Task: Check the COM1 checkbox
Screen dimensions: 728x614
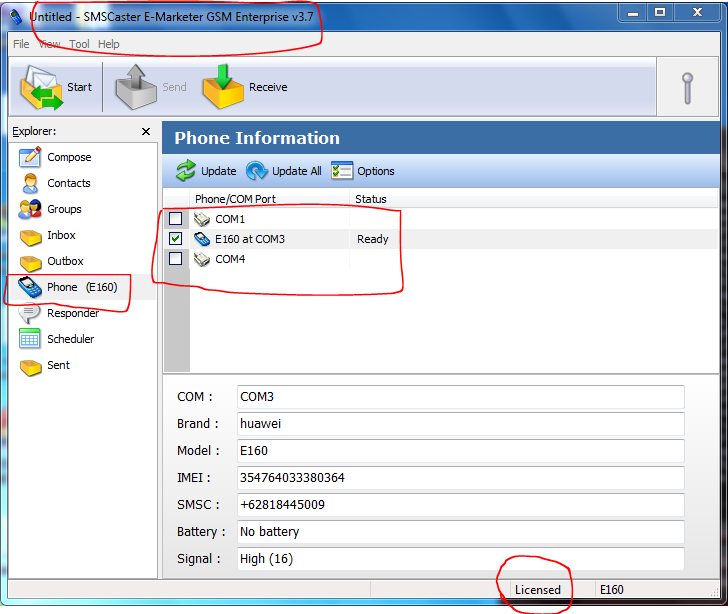Action: 176,218
